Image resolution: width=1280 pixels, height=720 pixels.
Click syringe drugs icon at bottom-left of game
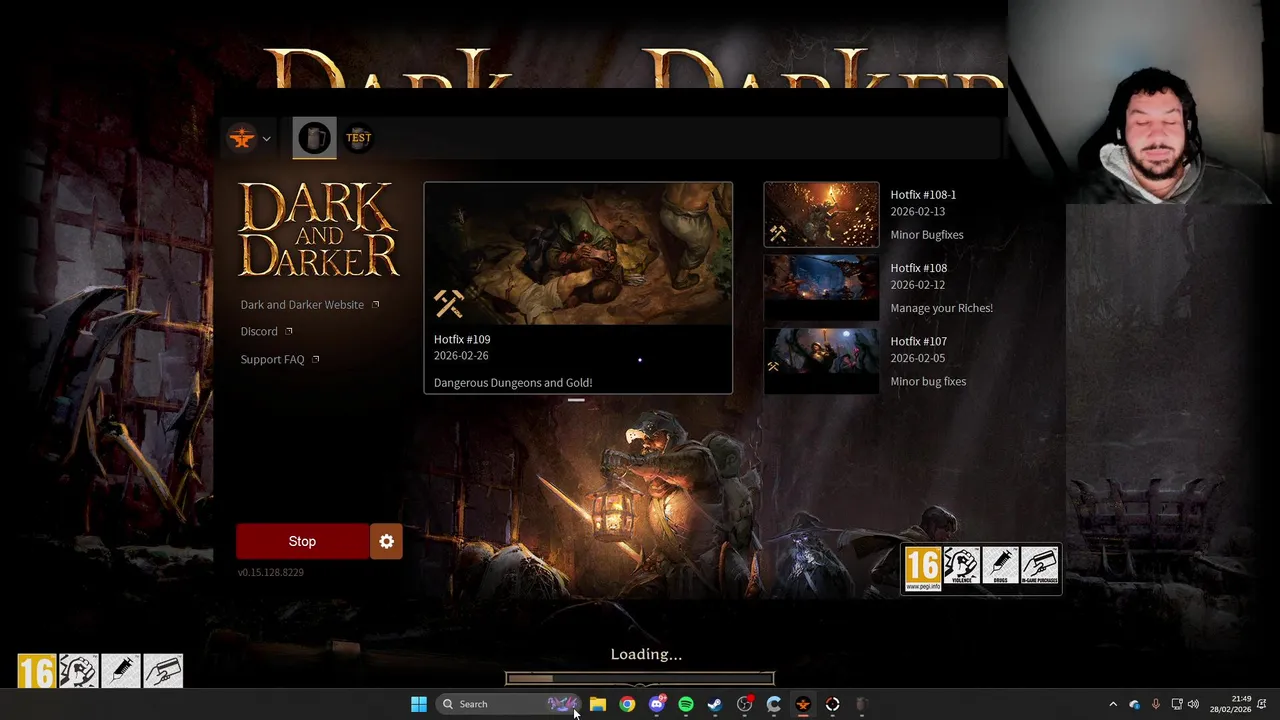[x=121, y=671]
